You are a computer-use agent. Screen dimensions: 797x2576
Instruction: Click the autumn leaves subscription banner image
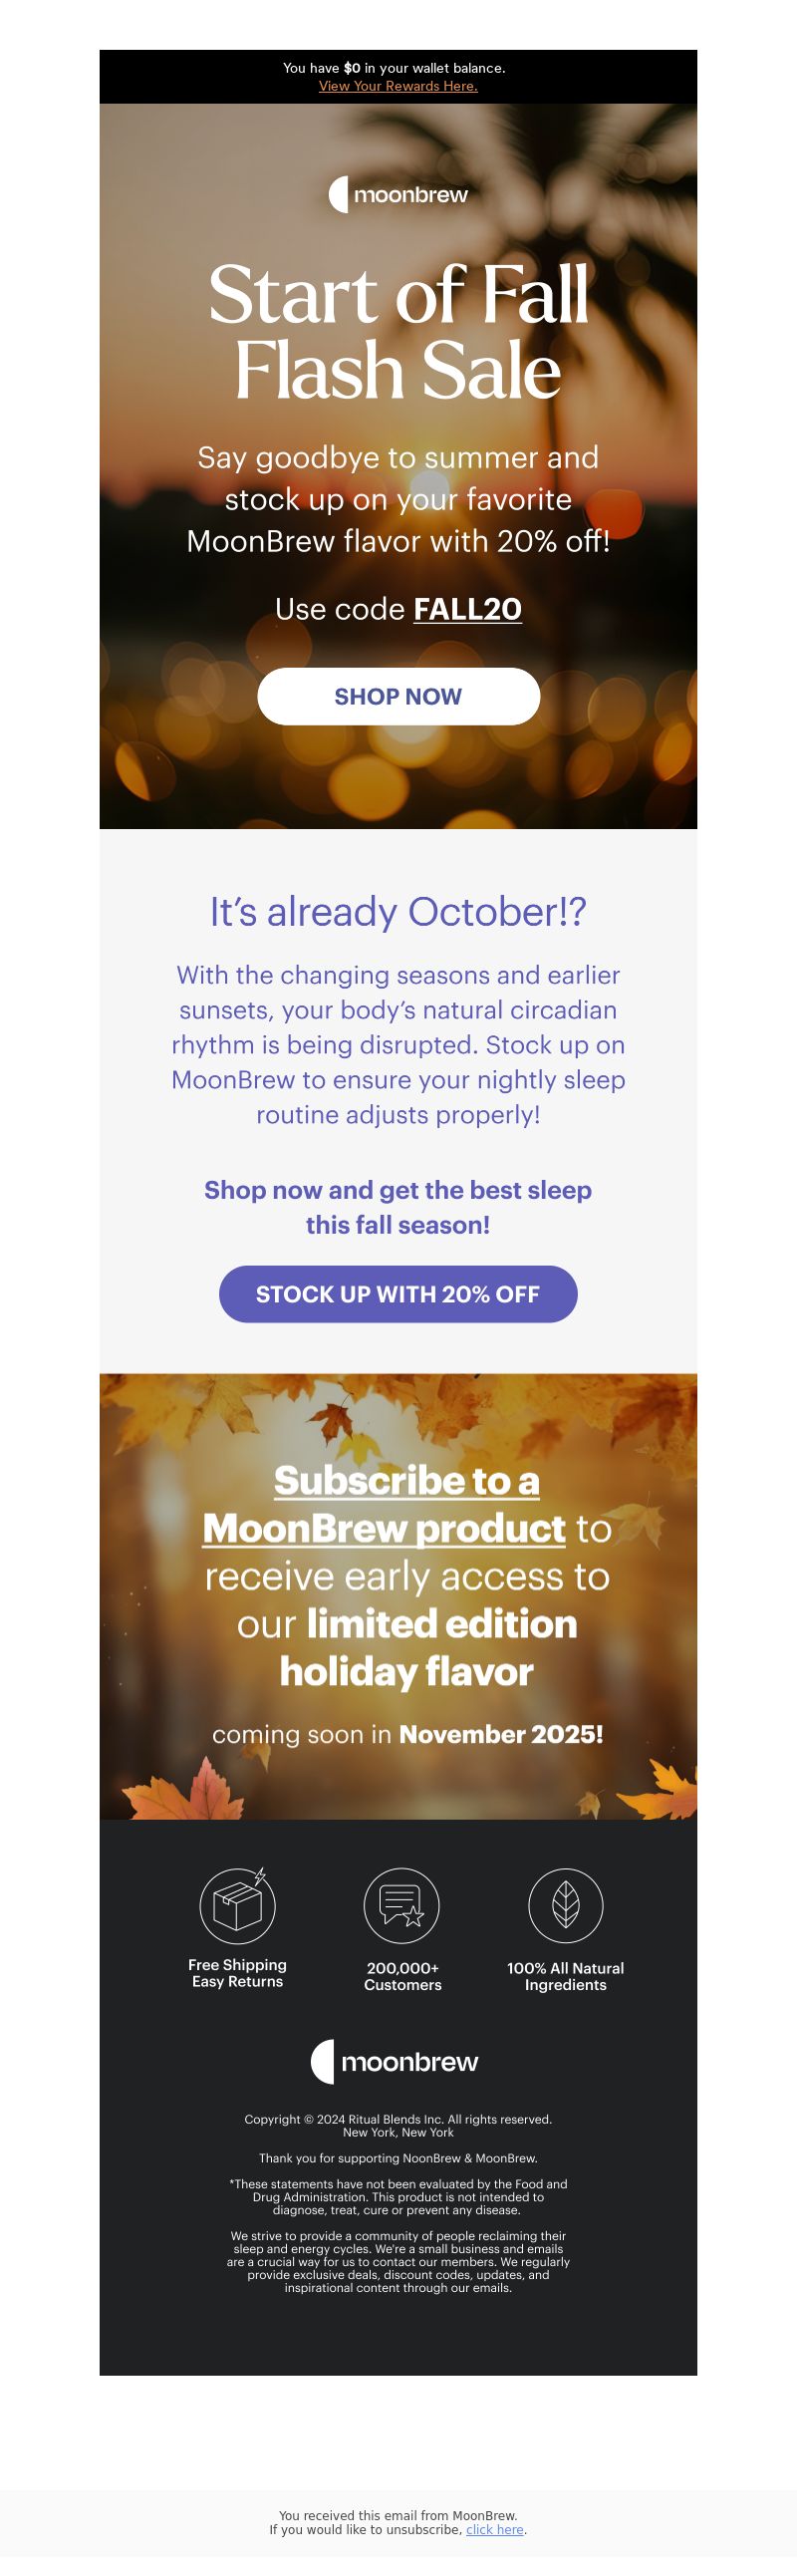[x=398, y=1596]
